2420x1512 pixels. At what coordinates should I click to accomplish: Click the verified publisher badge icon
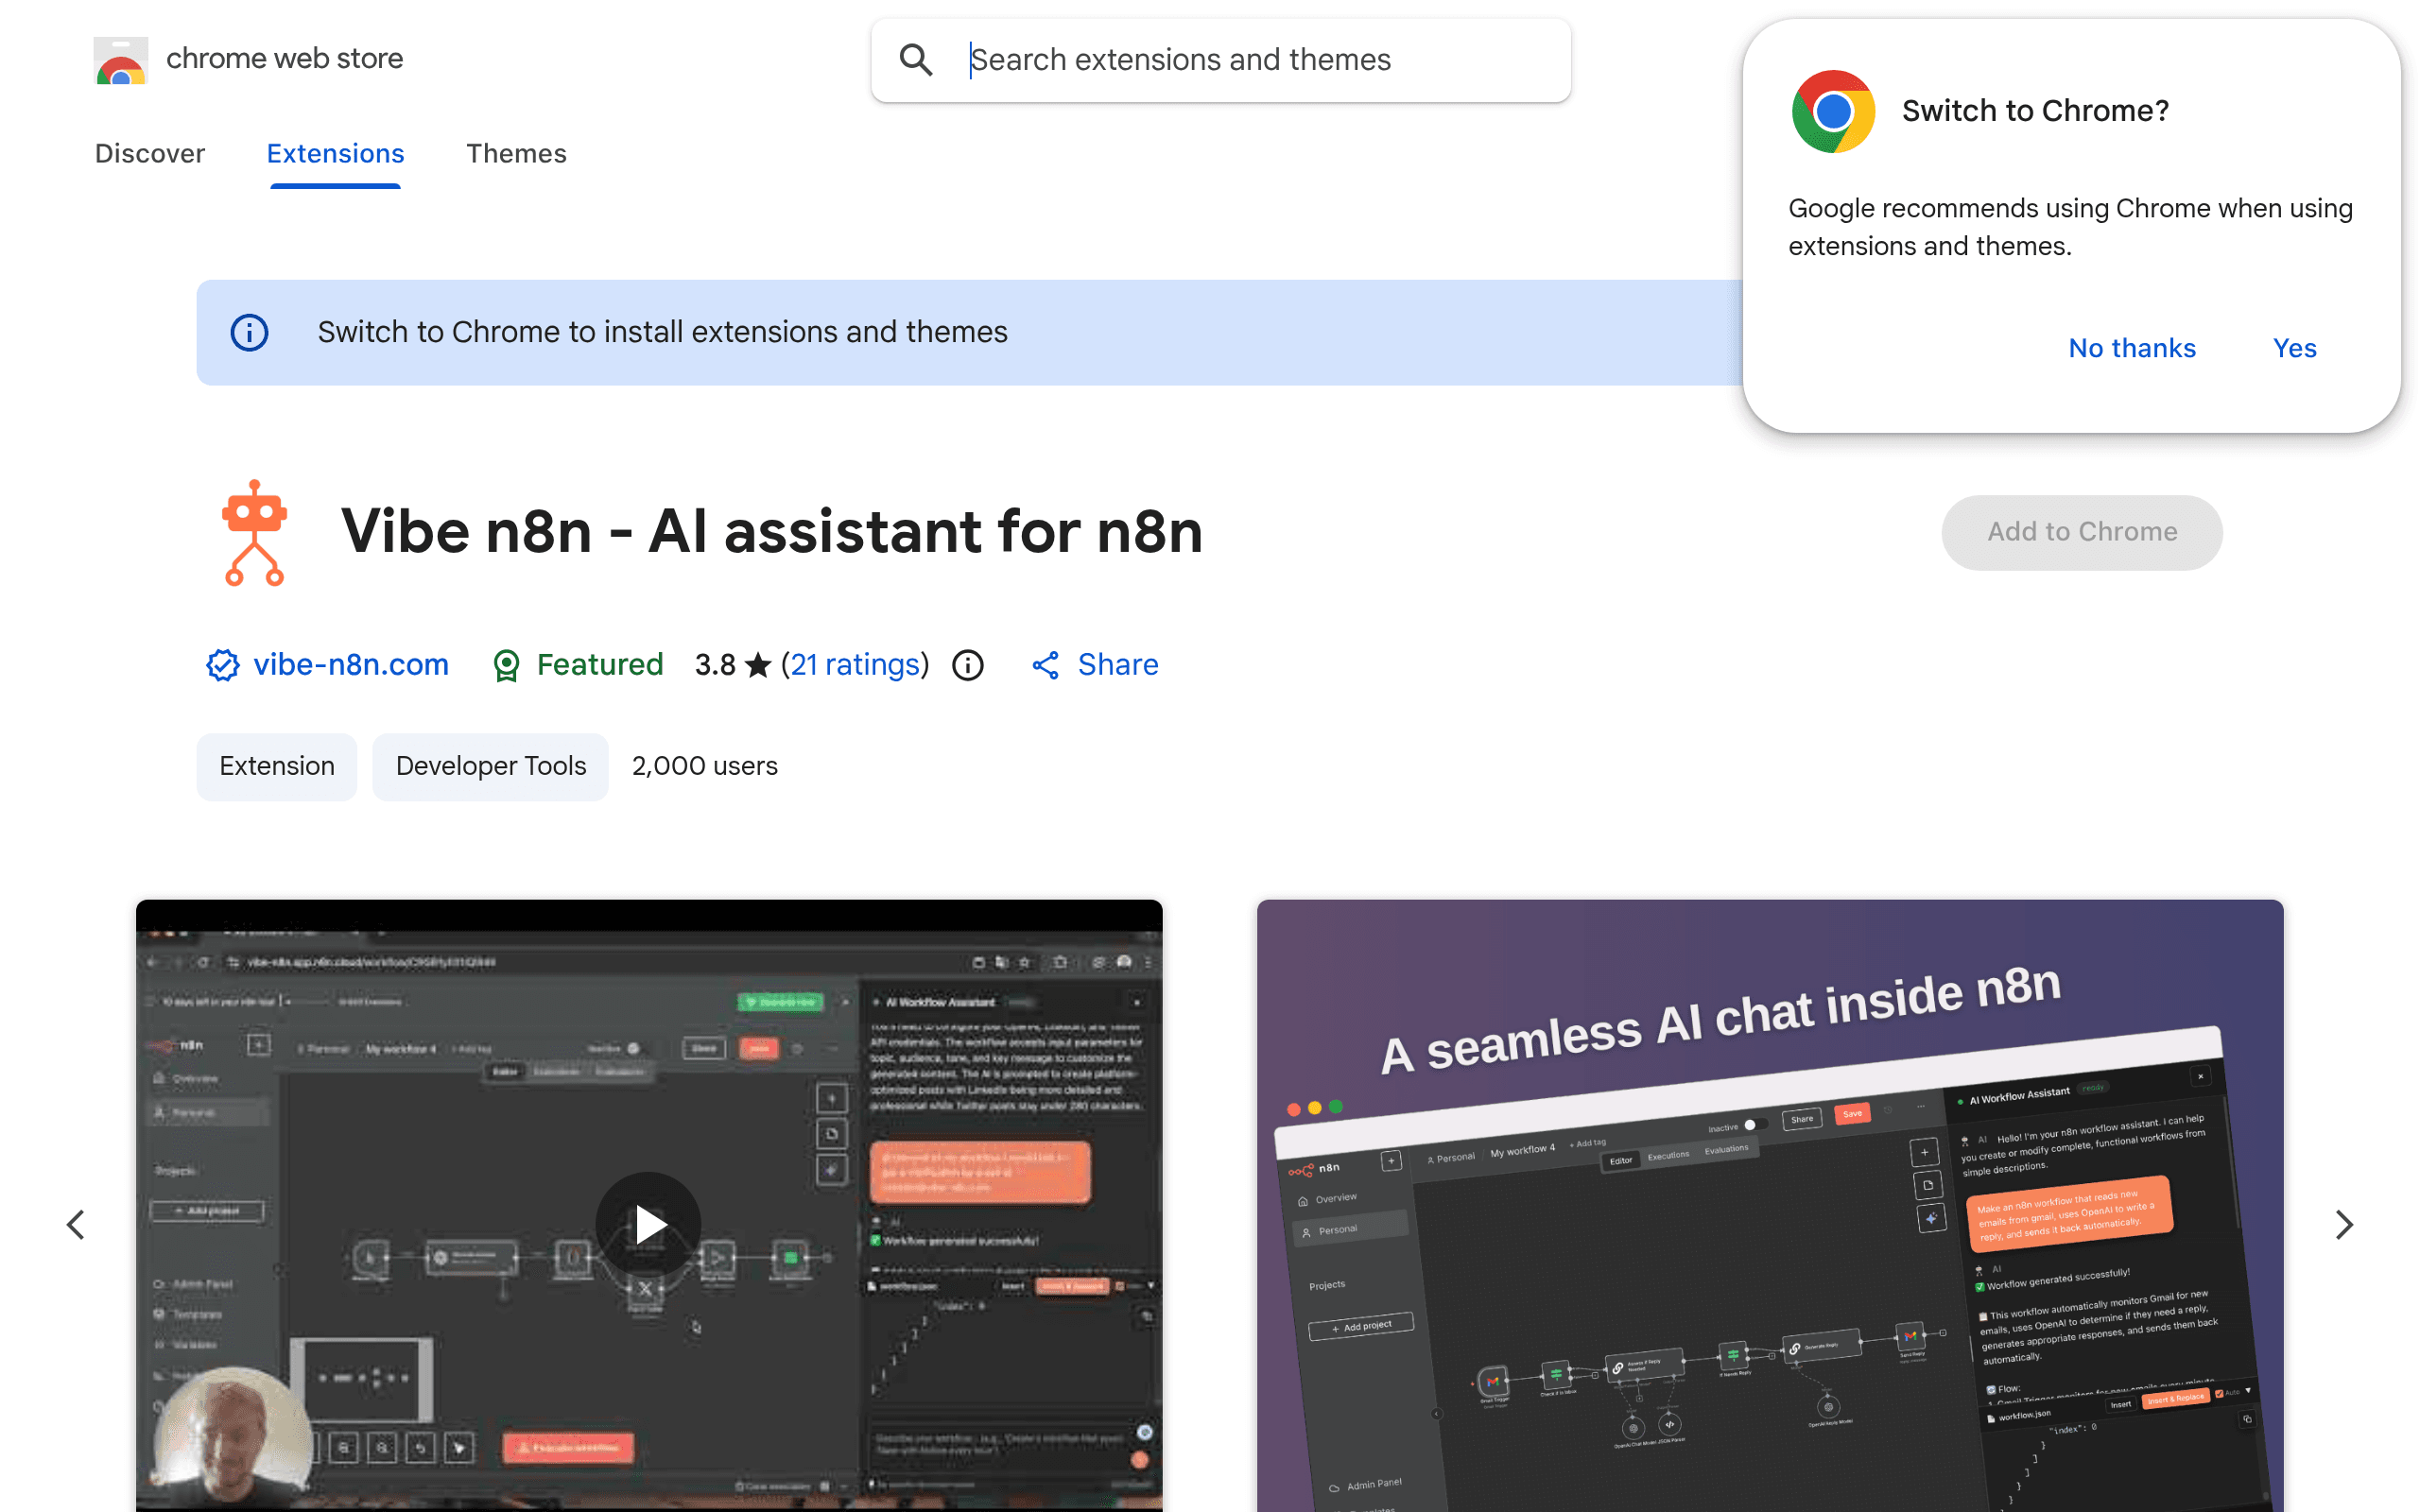222,665
